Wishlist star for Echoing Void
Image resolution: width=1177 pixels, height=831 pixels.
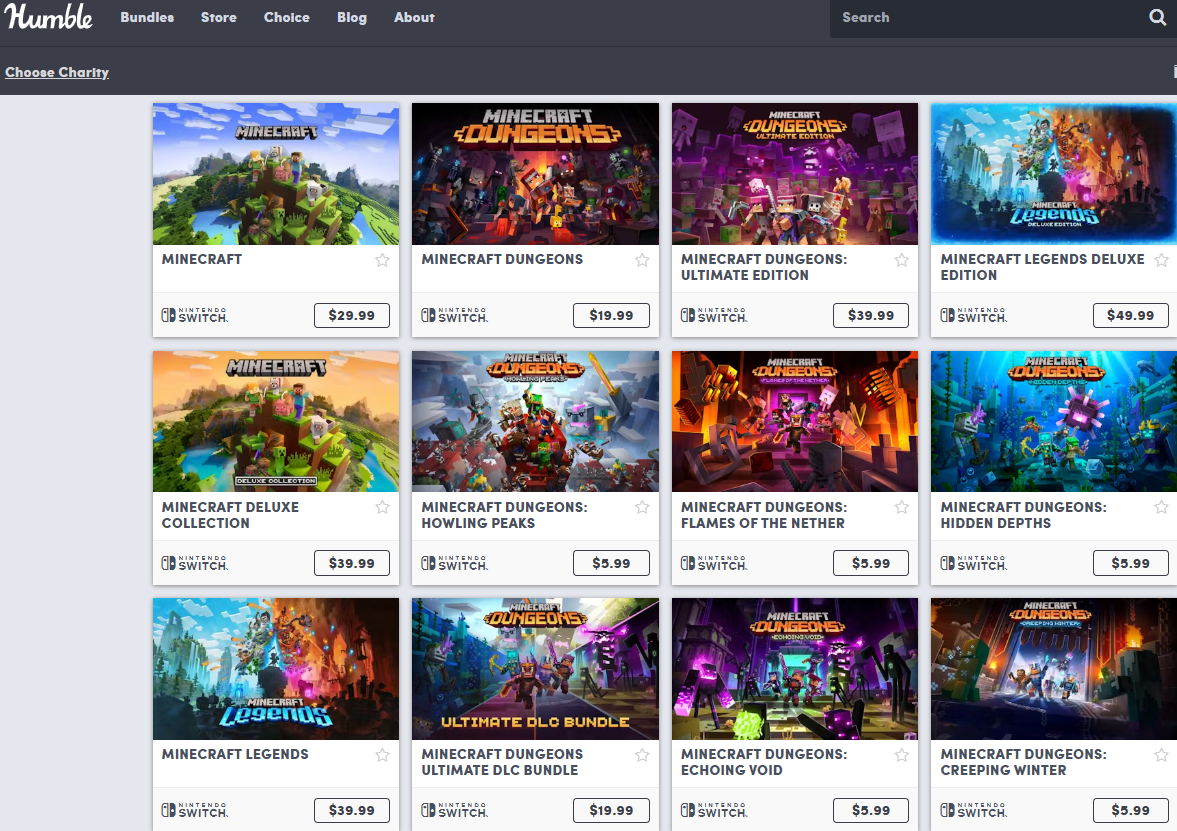(902, 755)
